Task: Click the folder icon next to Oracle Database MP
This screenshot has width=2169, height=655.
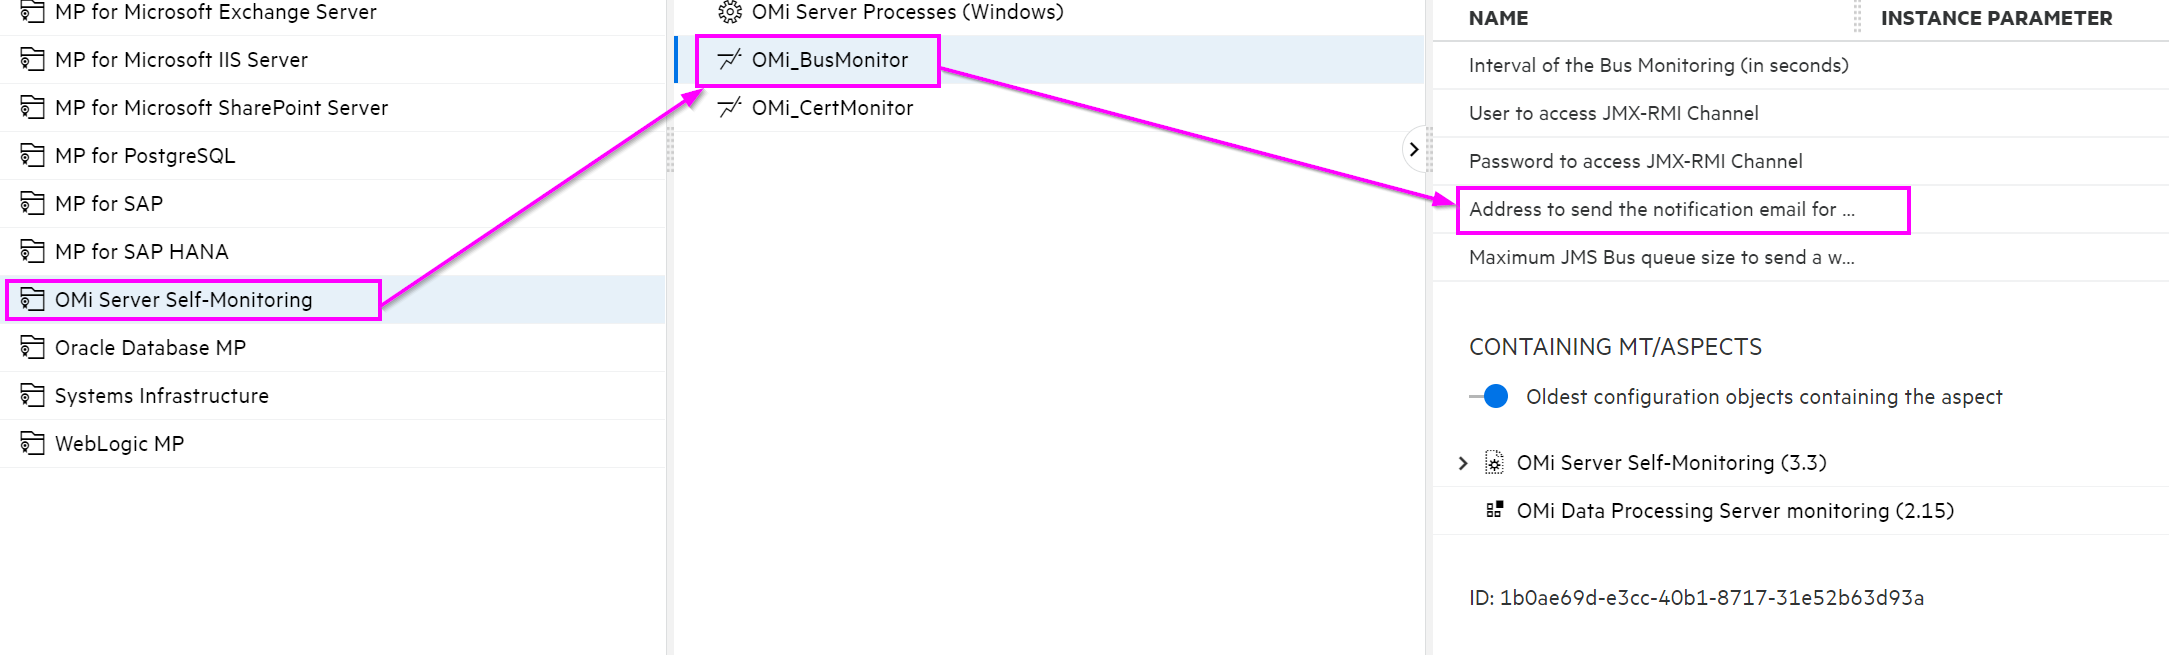Action: point(32,347)
